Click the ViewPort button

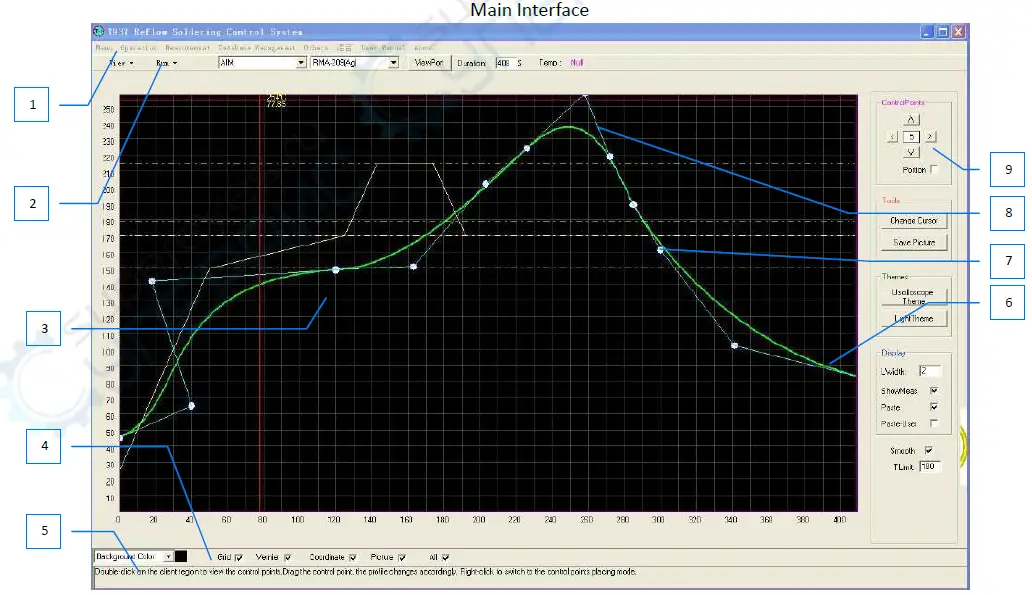(x=428, y=63)
